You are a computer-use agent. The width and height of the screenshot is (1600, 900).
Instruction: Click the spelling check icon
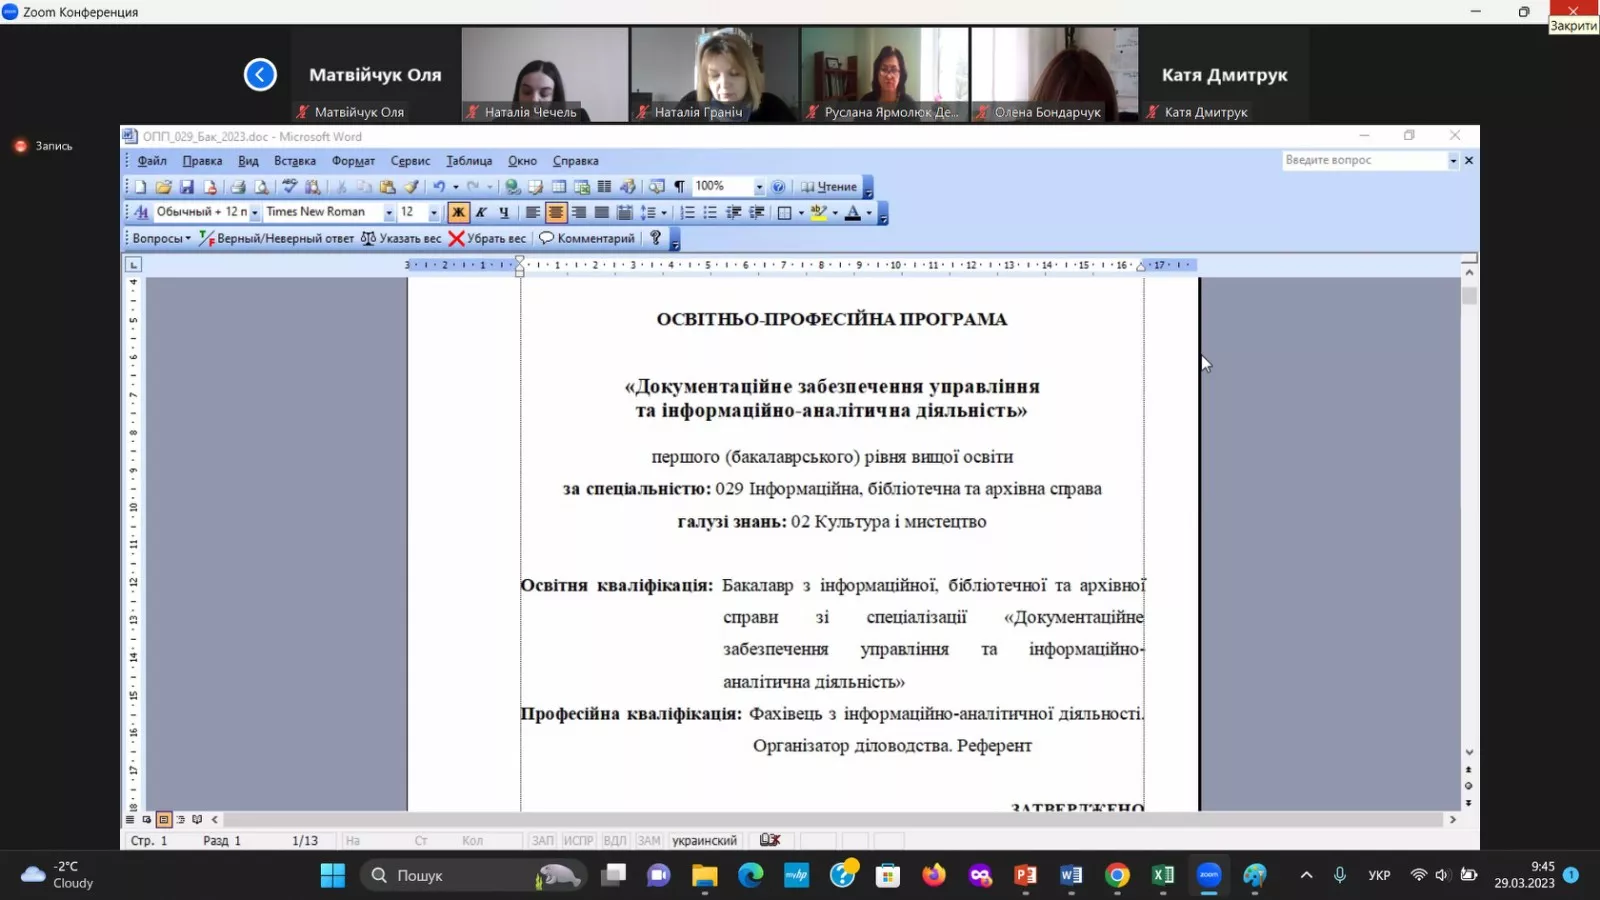(x=289, y=187)
